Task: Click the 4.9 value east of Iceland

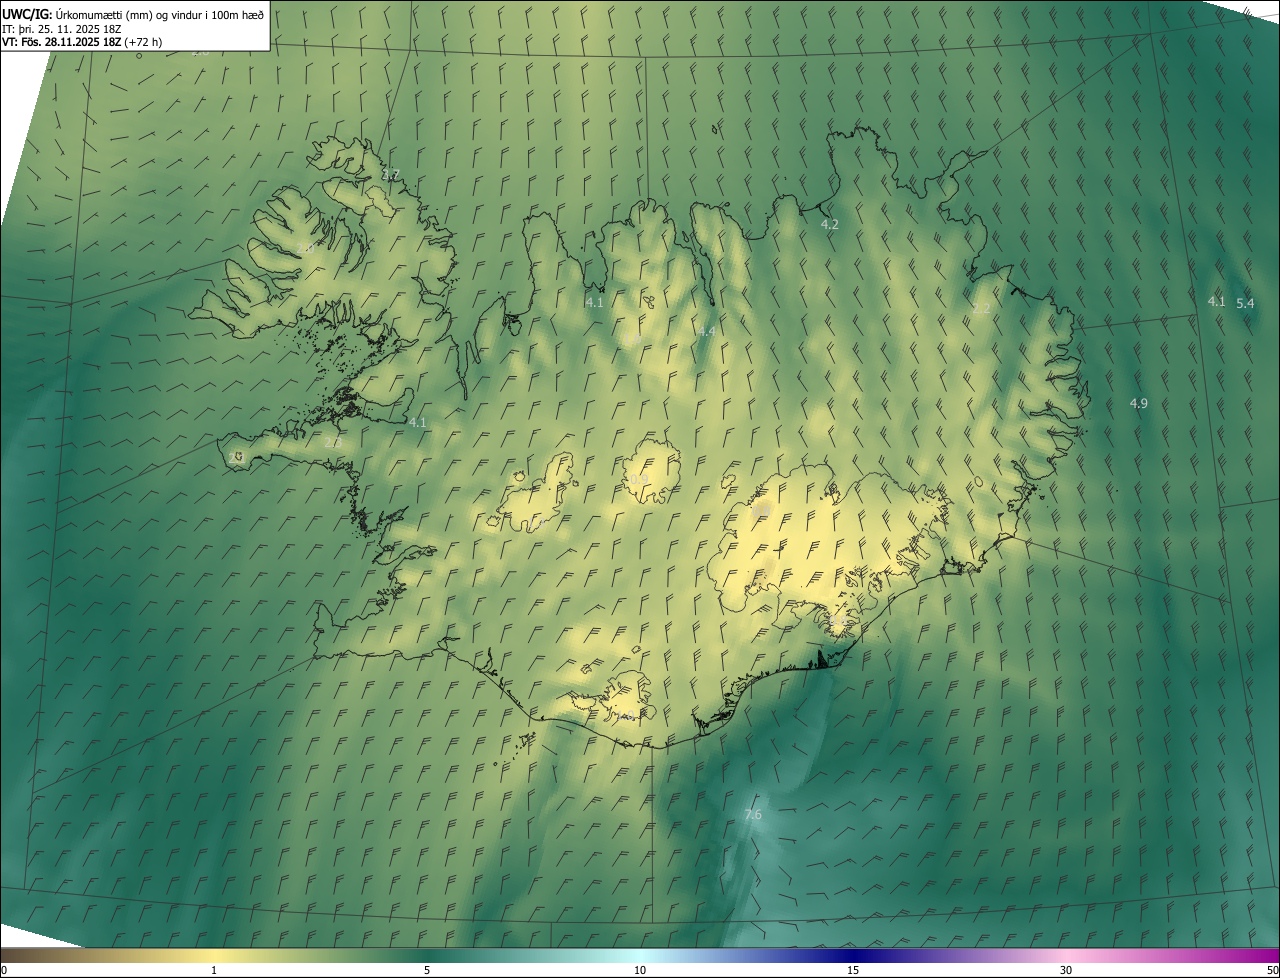Action: pos(1138,403)
